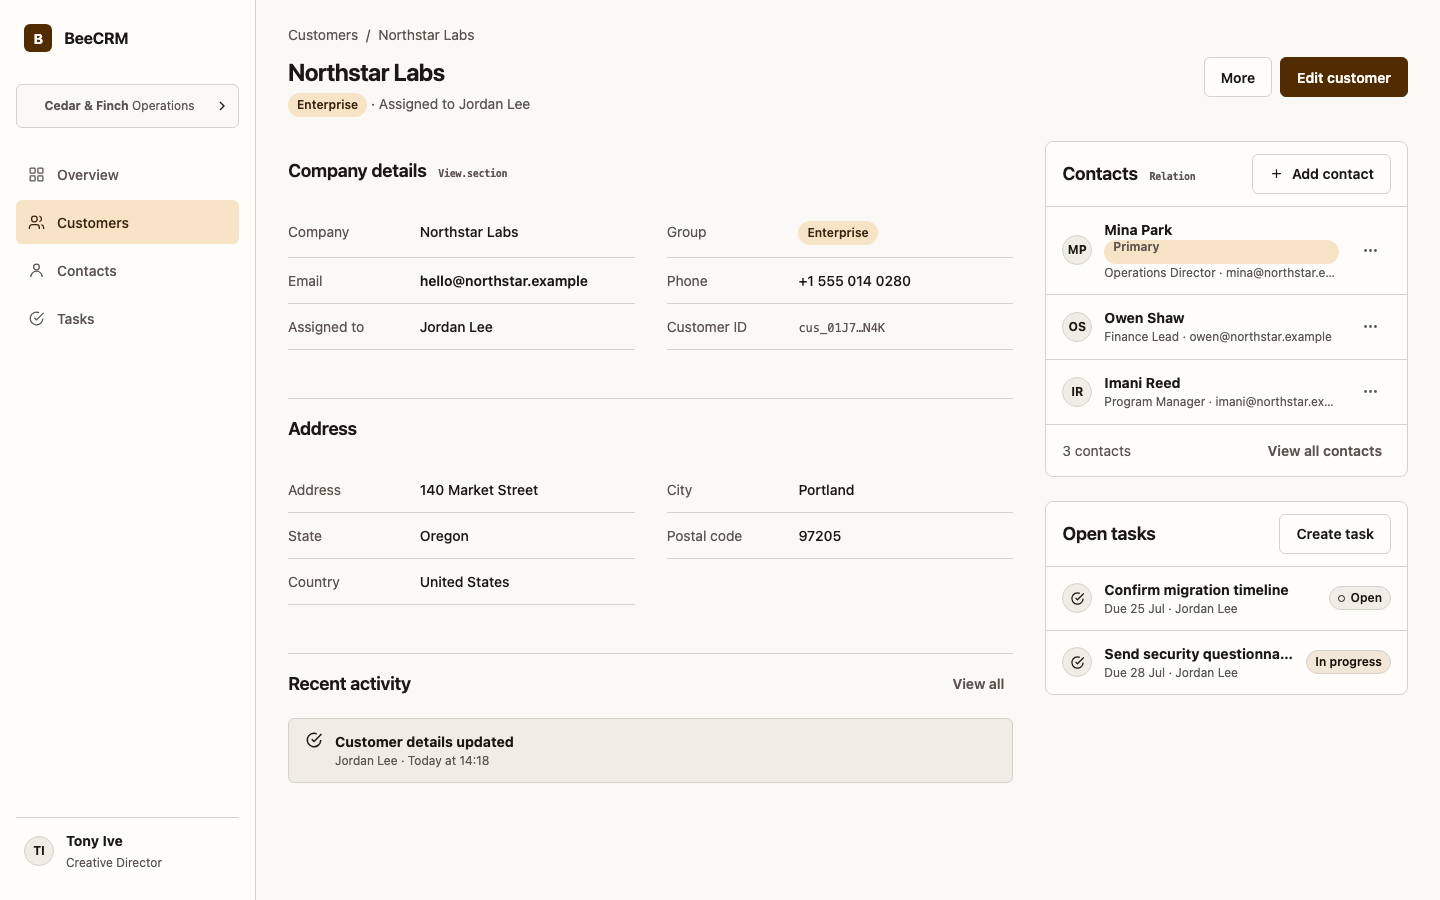Click the Northstar Labs page heading
The width and height of the screenshot is (1440, 900).
pyautogui.click(x=366, y=73)
